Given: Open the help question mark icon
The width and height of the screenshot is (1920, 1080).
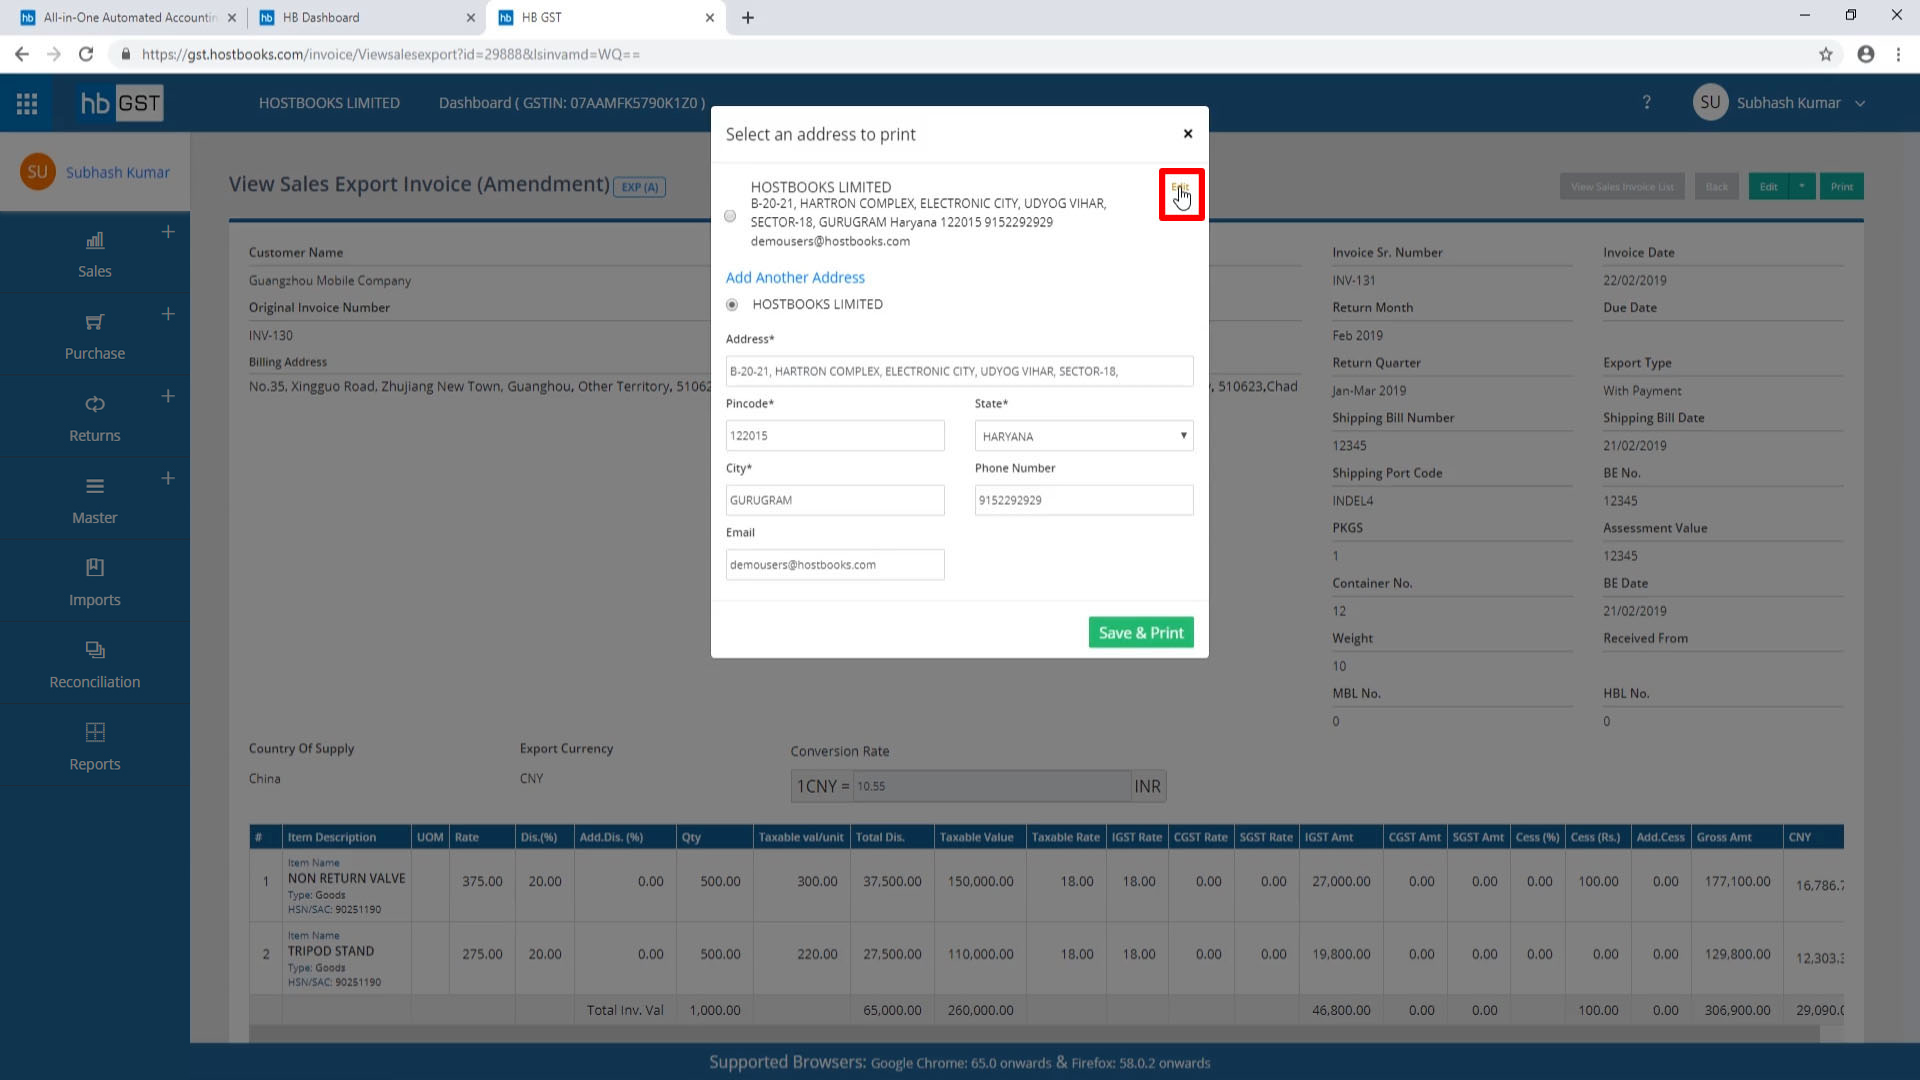Looking at the screenshot, I should point(1646,102).
